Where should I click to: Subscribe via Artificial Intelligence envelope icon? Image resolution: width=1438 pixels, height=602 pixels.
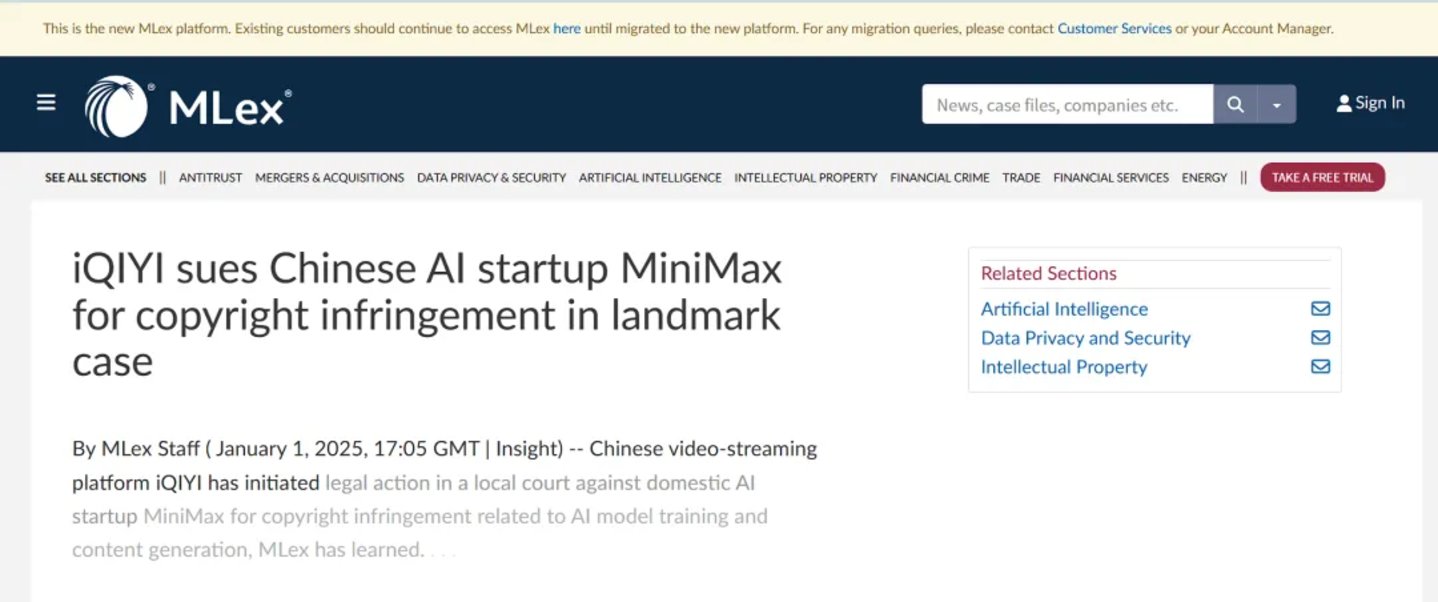tap(1320, 309)
